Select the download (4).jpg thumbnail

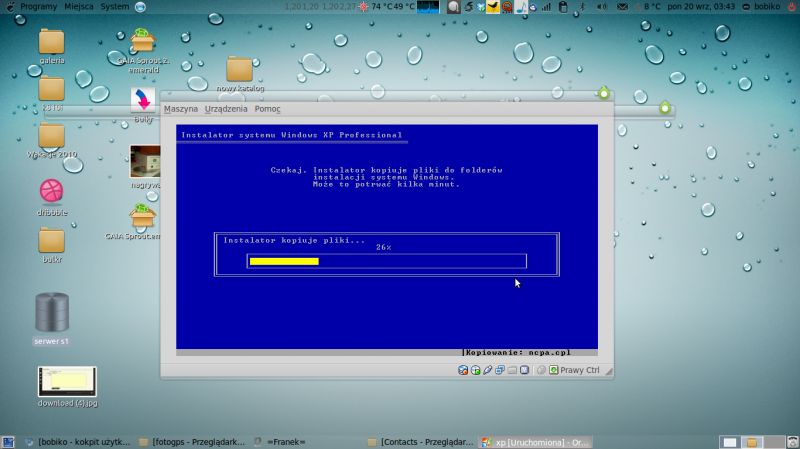[x=67, y=387]
